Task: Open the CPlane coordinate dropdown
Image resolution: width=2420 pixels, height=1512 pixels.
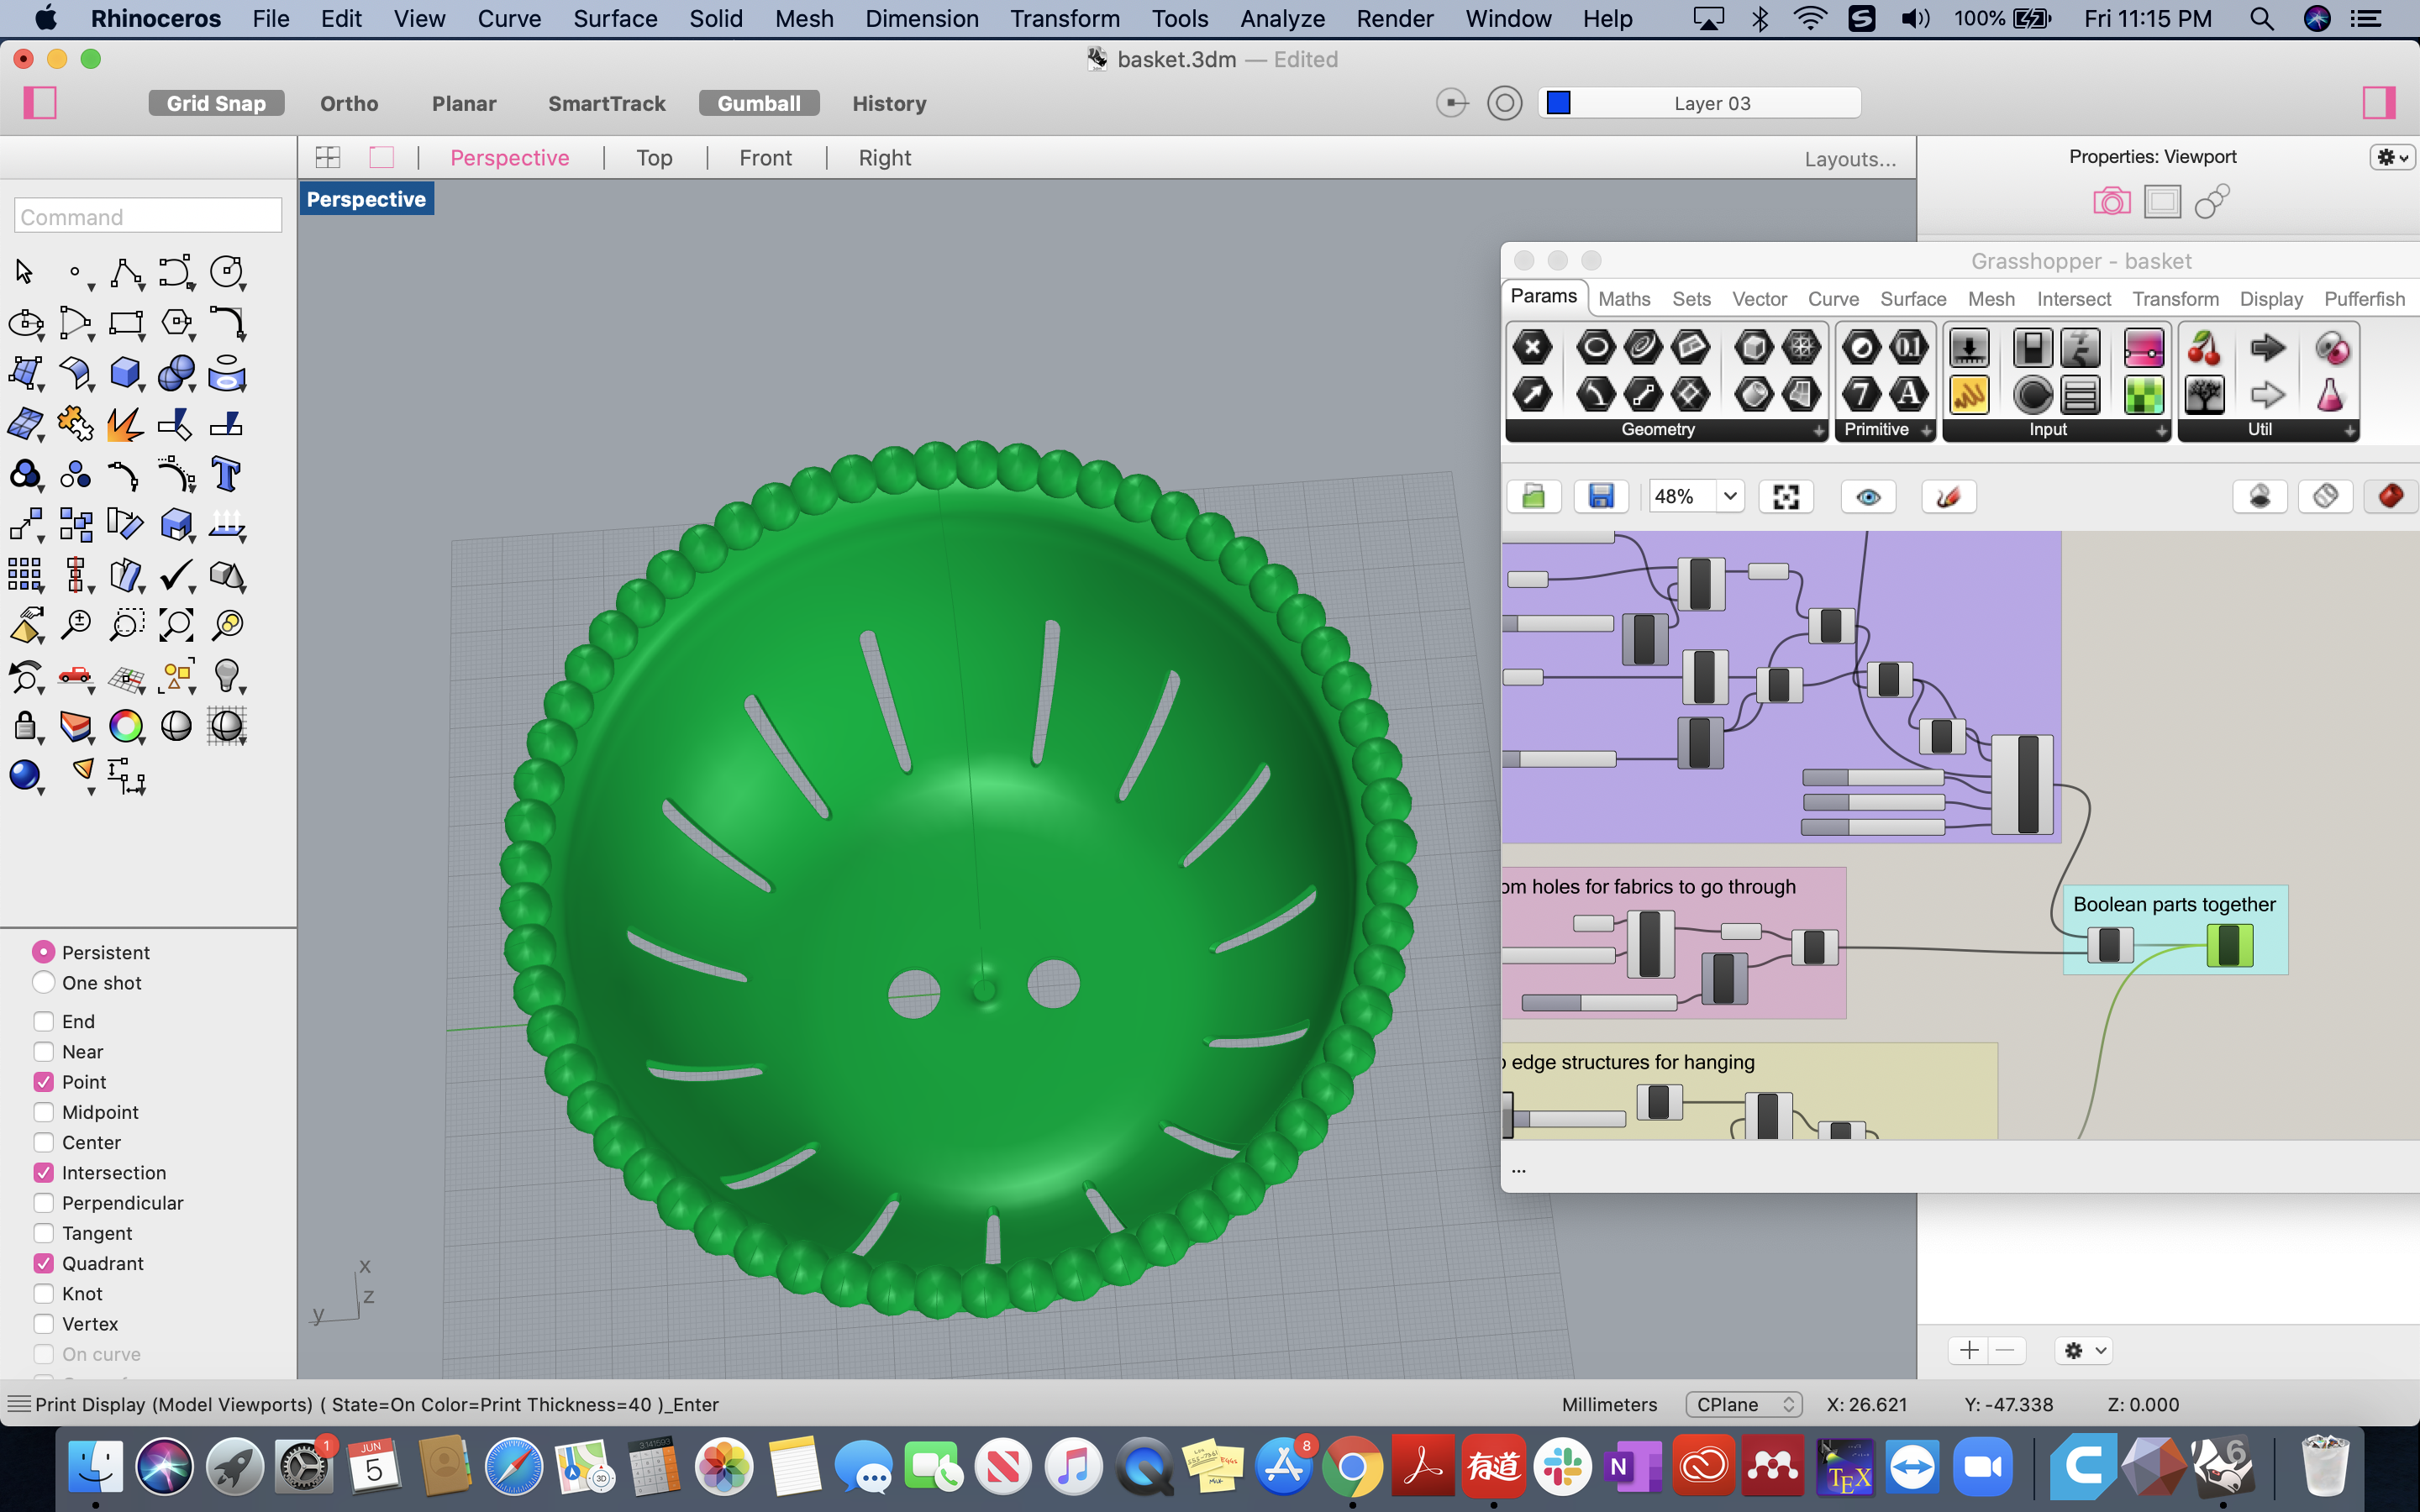Action: point(1743,1404)
